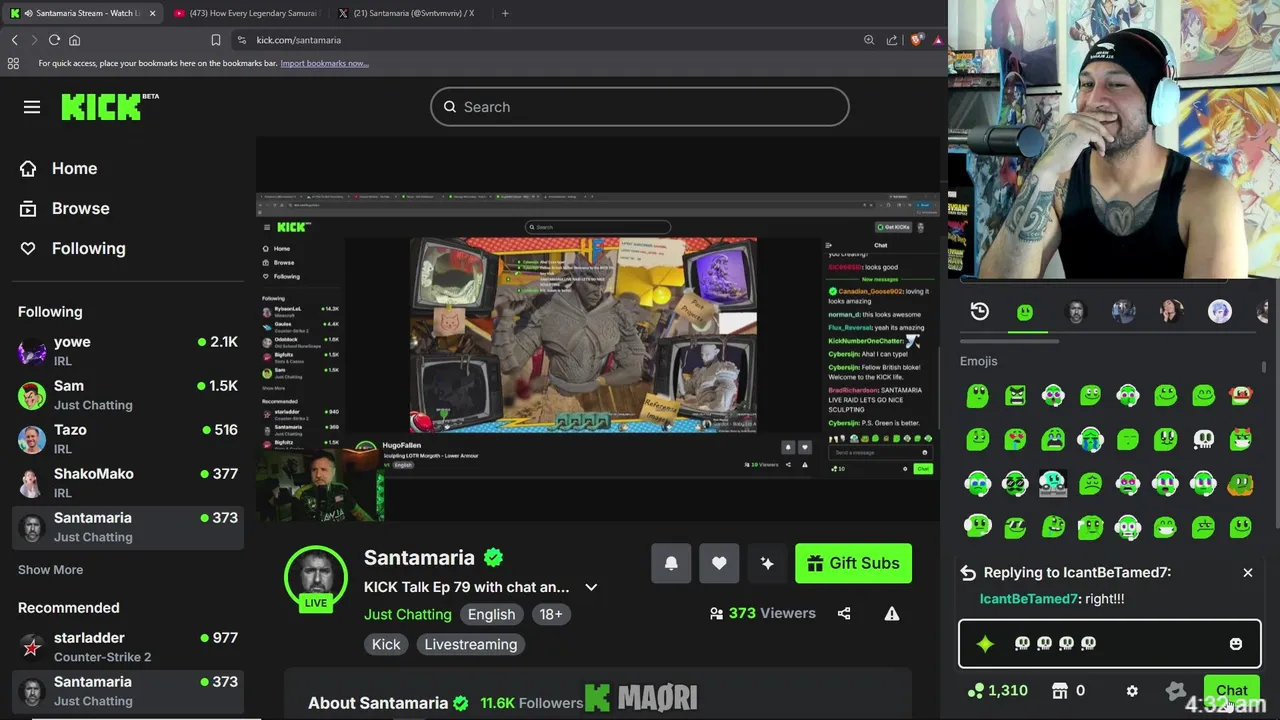Open recent emotes history tab
Screen dimensions: 1280x720
pos(980,312)
